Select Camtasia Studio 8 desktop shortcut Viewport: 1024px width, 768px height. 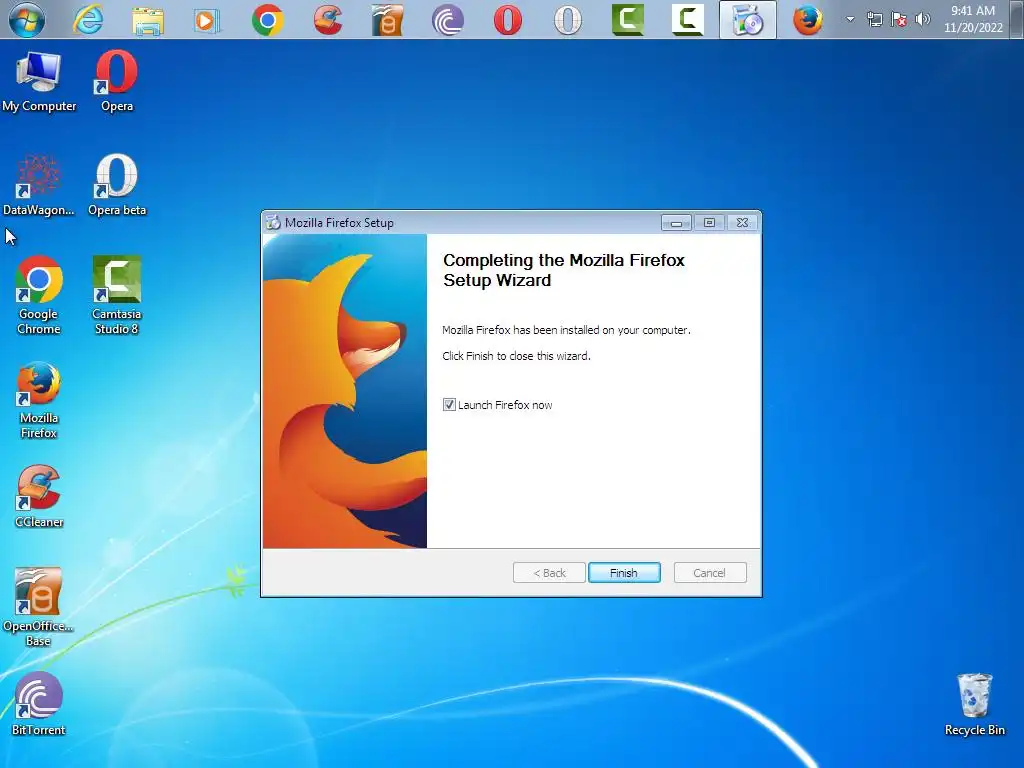coord(117,296)
